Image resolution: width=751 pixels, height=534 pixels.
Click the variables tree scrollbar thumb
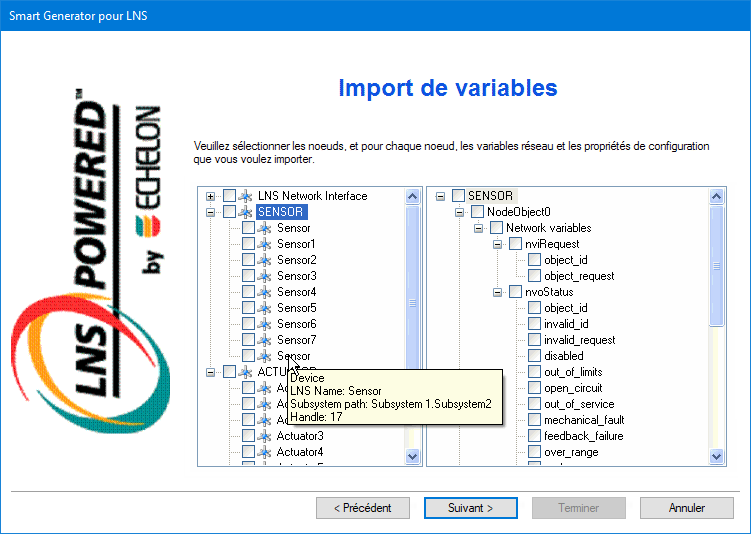[717, 266]
